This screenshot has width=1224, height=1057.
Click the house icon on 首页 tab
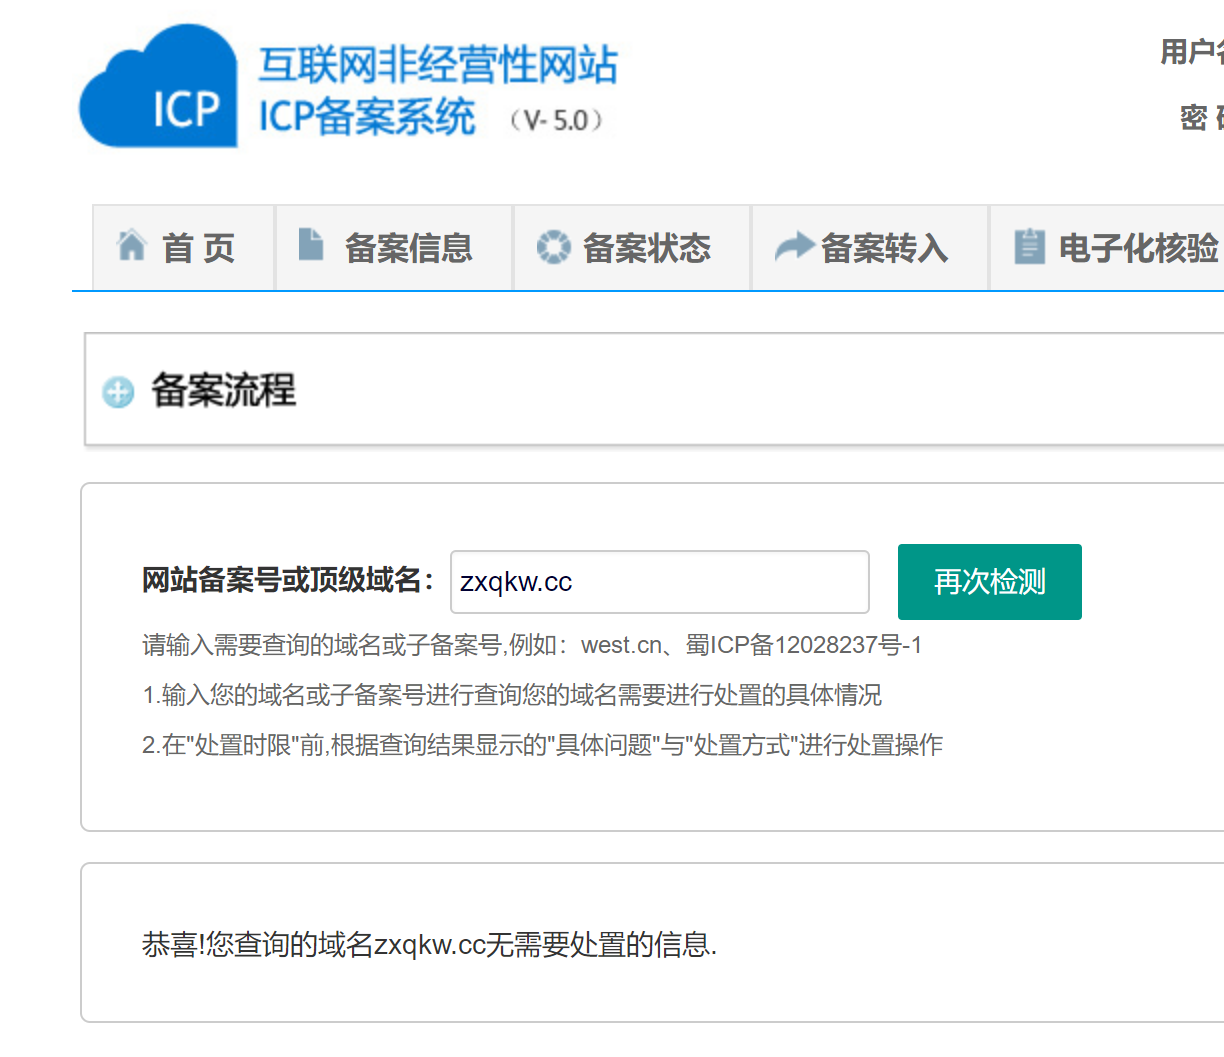pos(131,245)
